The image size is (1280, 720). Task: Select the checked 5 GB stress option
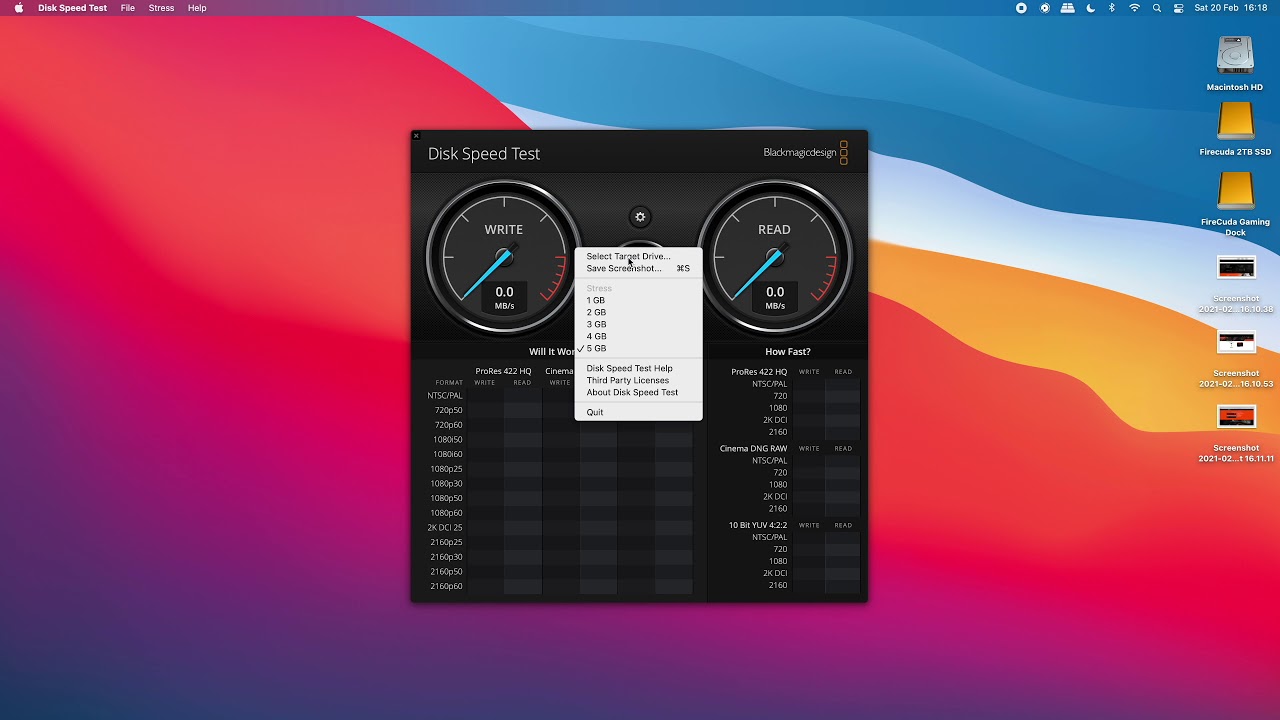coord(638,348)
